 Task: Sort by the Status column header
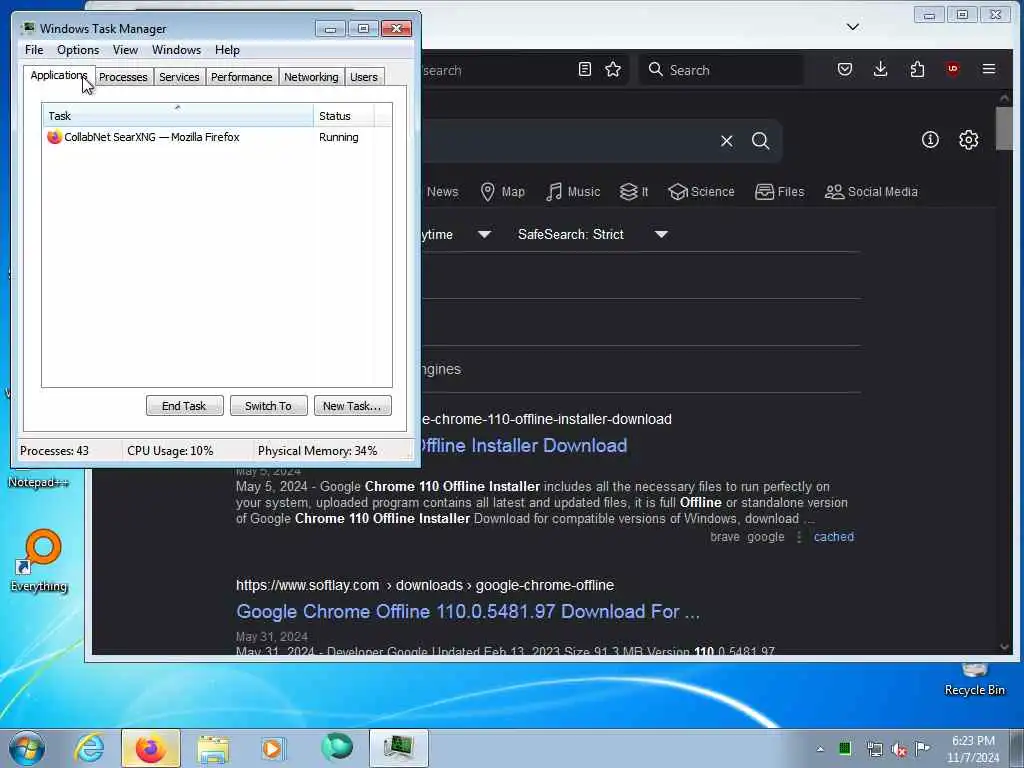point(344,116)
